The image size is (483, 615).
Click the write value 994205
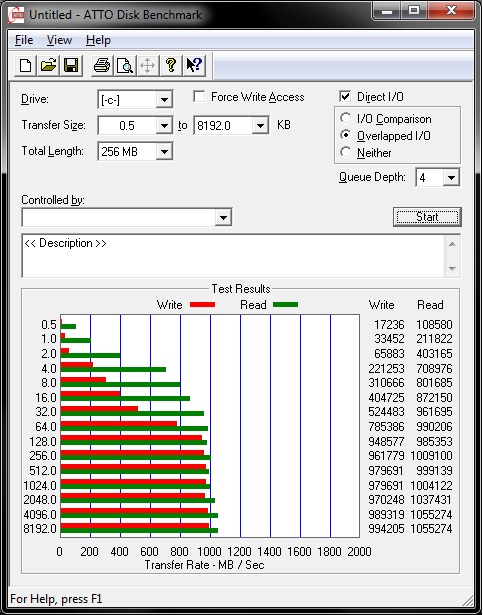[x=386, y=529]
